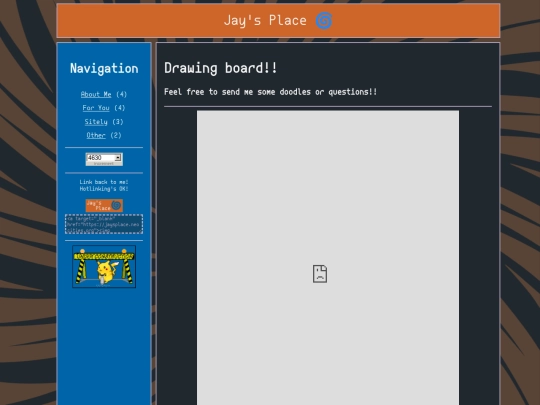Click the 'Feel free to send me' text

(208, 92)
